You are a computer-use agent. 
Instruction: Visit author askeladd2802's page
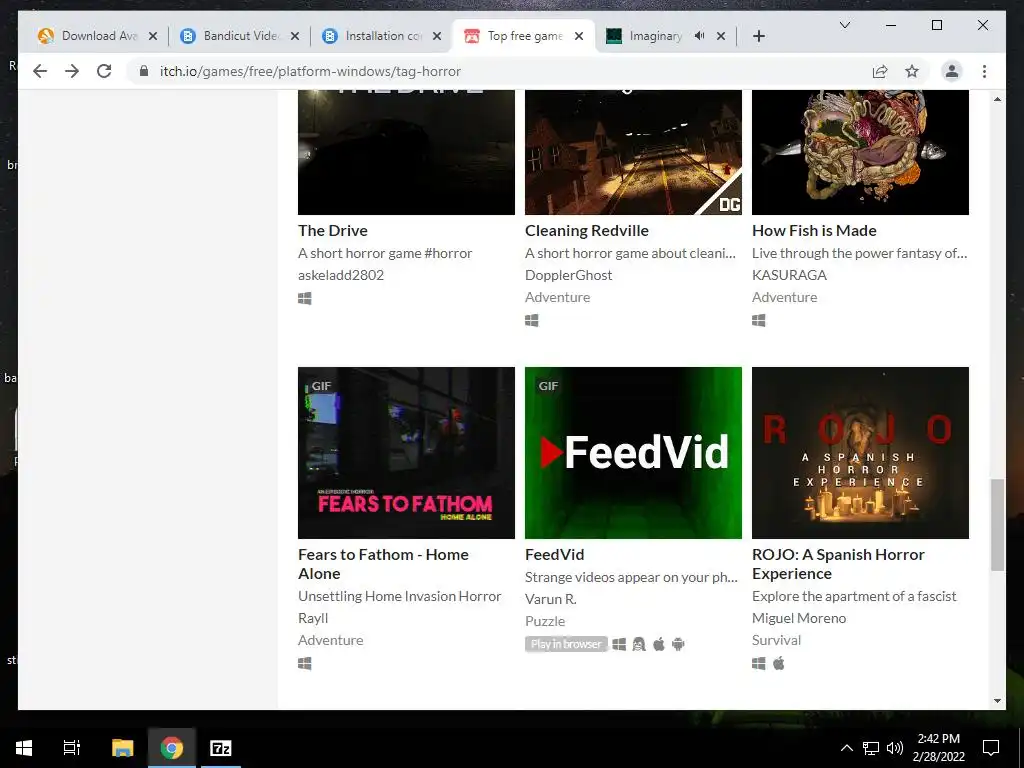click(x=341, y=275)
